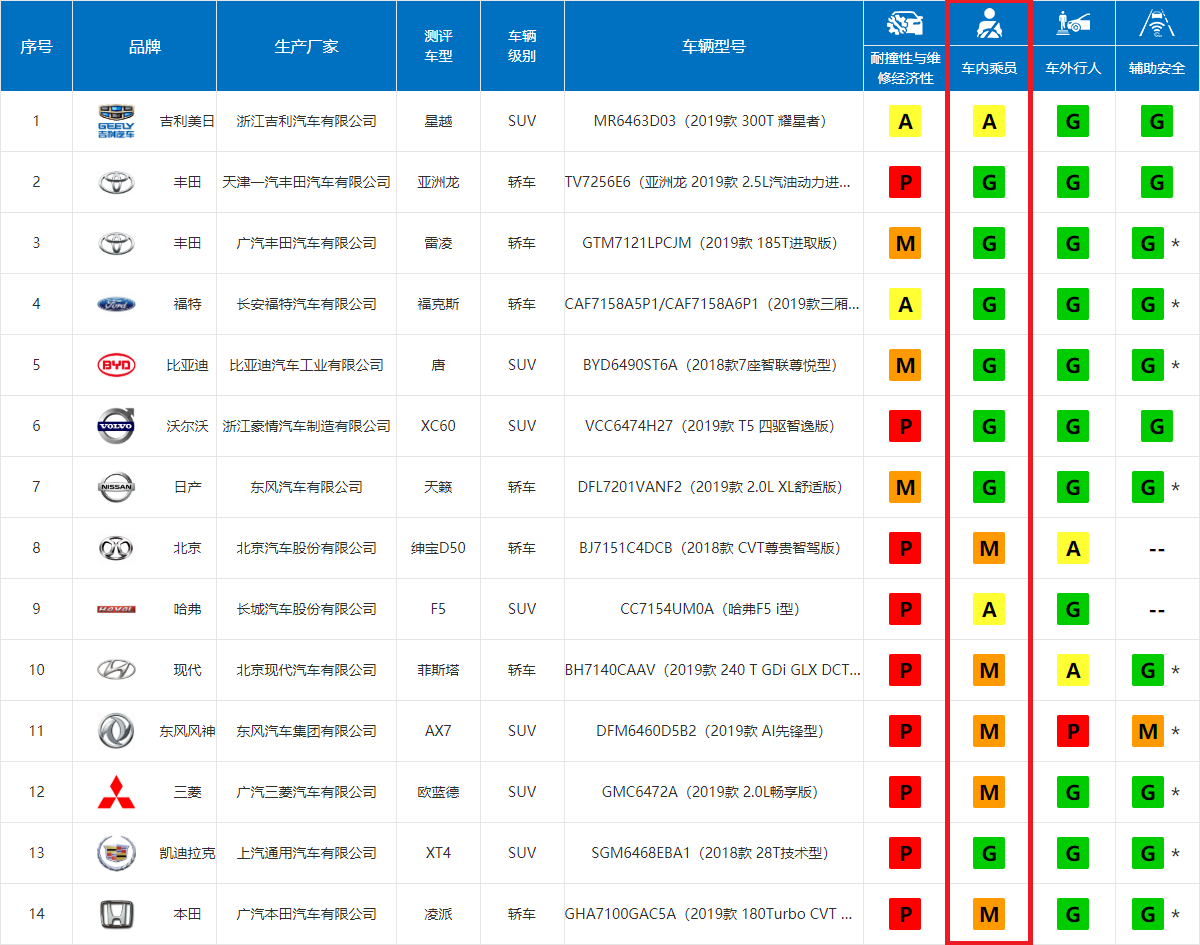Click manufacturer 长安福特汽车有限公司
1200x945 pixels.
(x=306, y=304)
